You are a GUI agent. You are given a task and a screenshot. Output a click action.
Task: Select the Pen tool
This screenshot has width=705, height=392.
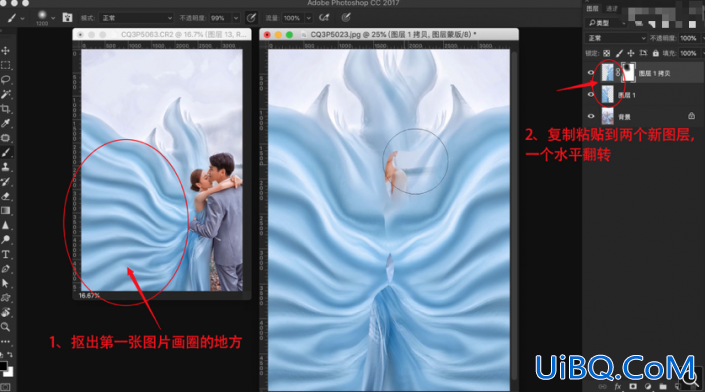tap(6, 269)
